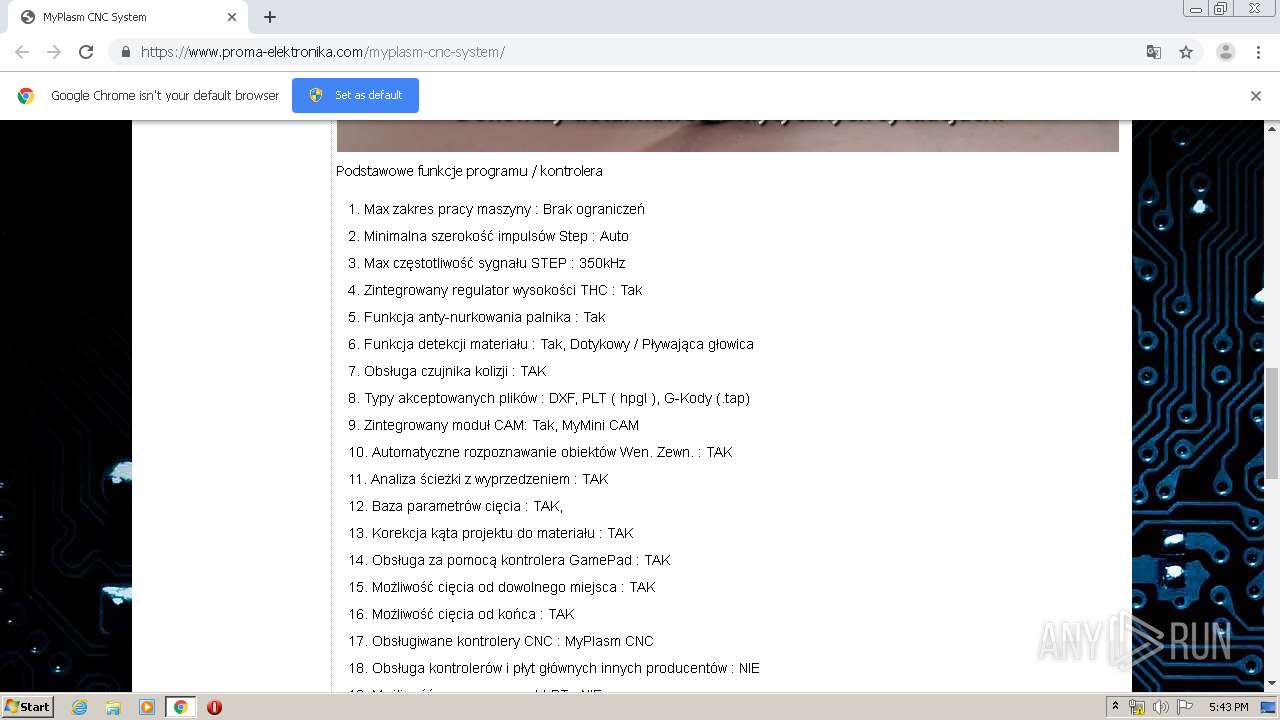The width and height of the screenshot is (1280, 720).
Task: Click the browser Back arrow
Action: pyautogui.click(x=22, y=52)
